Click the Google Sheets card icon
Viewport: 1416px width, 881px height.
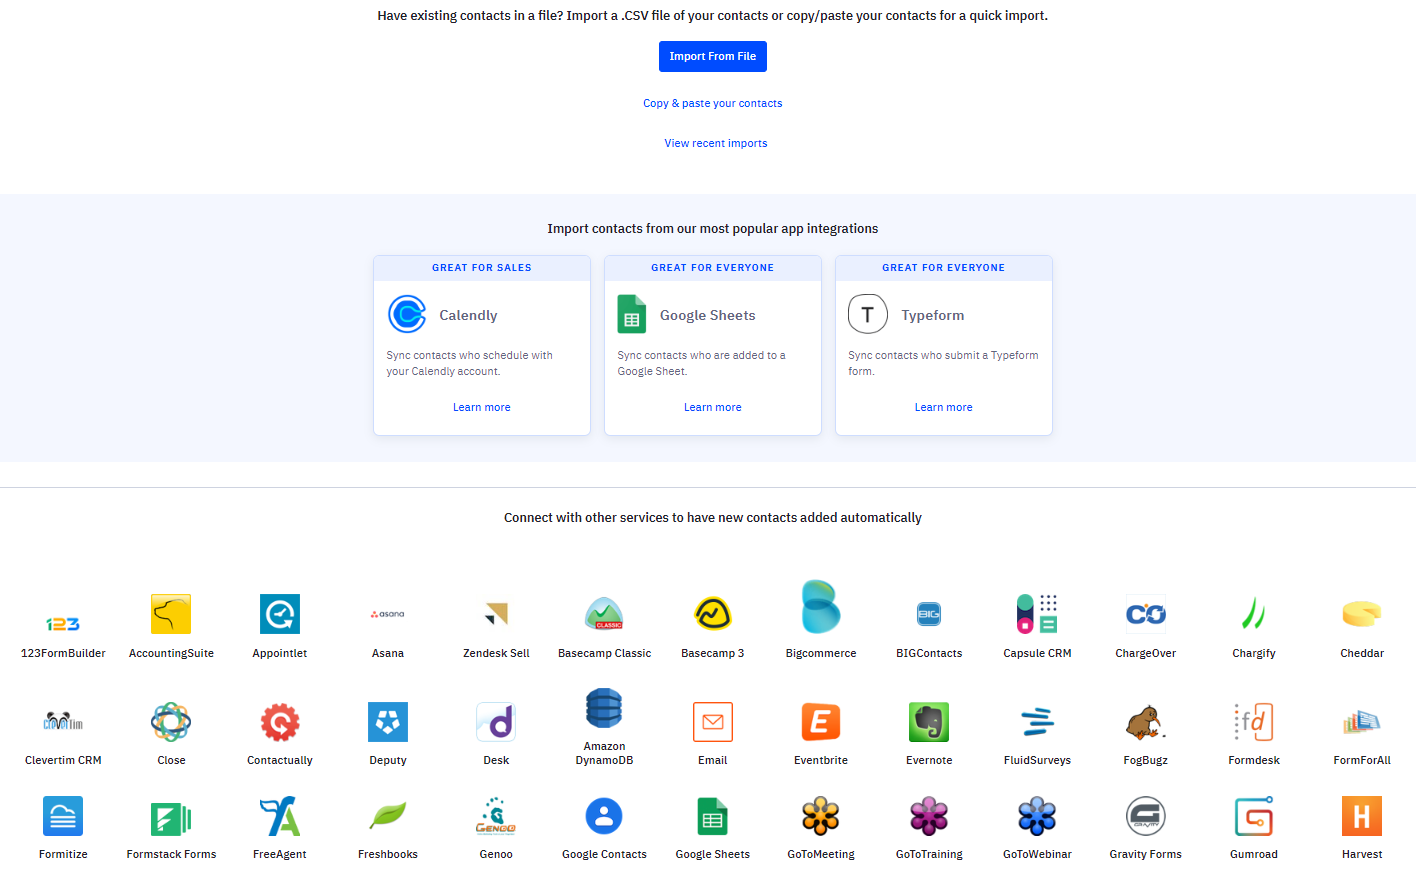tap(631, 314)
